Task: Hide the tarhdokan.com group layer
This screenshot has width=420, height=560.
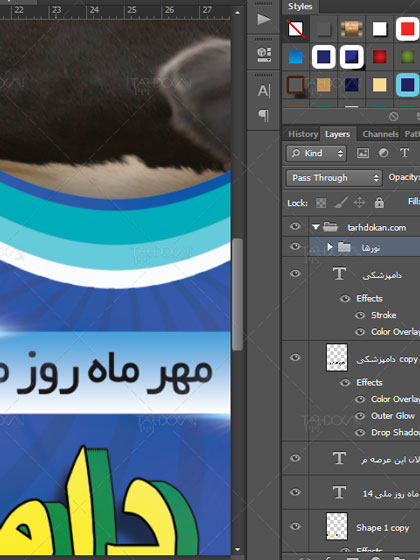Action: (x=295, y=226)
